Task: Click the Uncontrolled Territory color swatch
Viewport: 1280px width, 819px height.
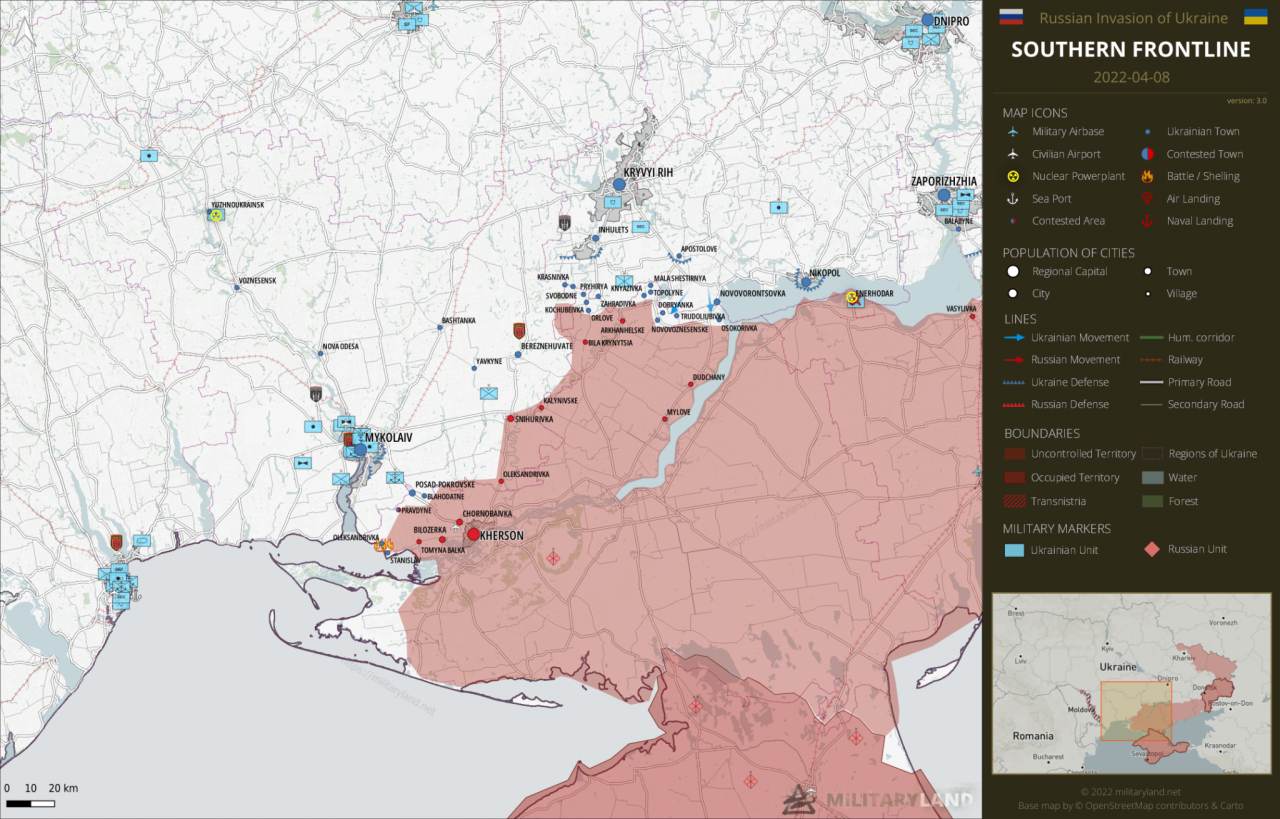Action: tap(1014, 454)
